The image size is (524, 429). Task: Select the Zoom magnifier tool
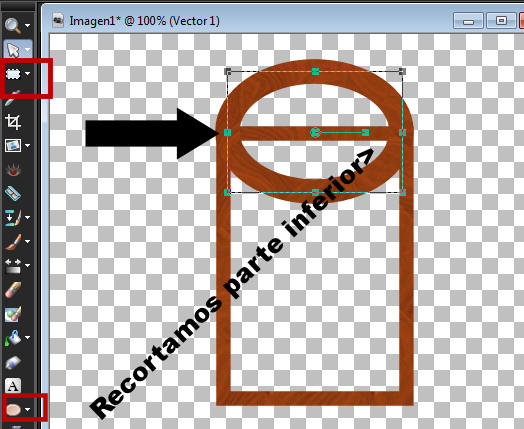(x=13, y=25)
